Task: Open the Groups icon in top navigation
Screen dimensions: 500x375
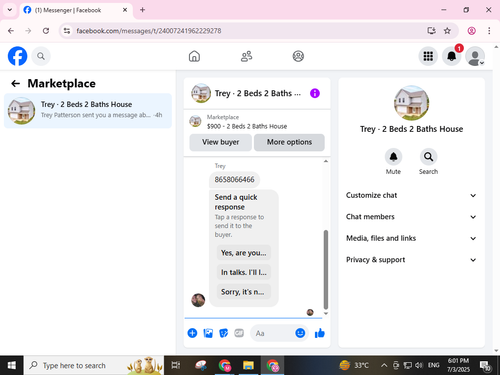Action: click(298, 56)
